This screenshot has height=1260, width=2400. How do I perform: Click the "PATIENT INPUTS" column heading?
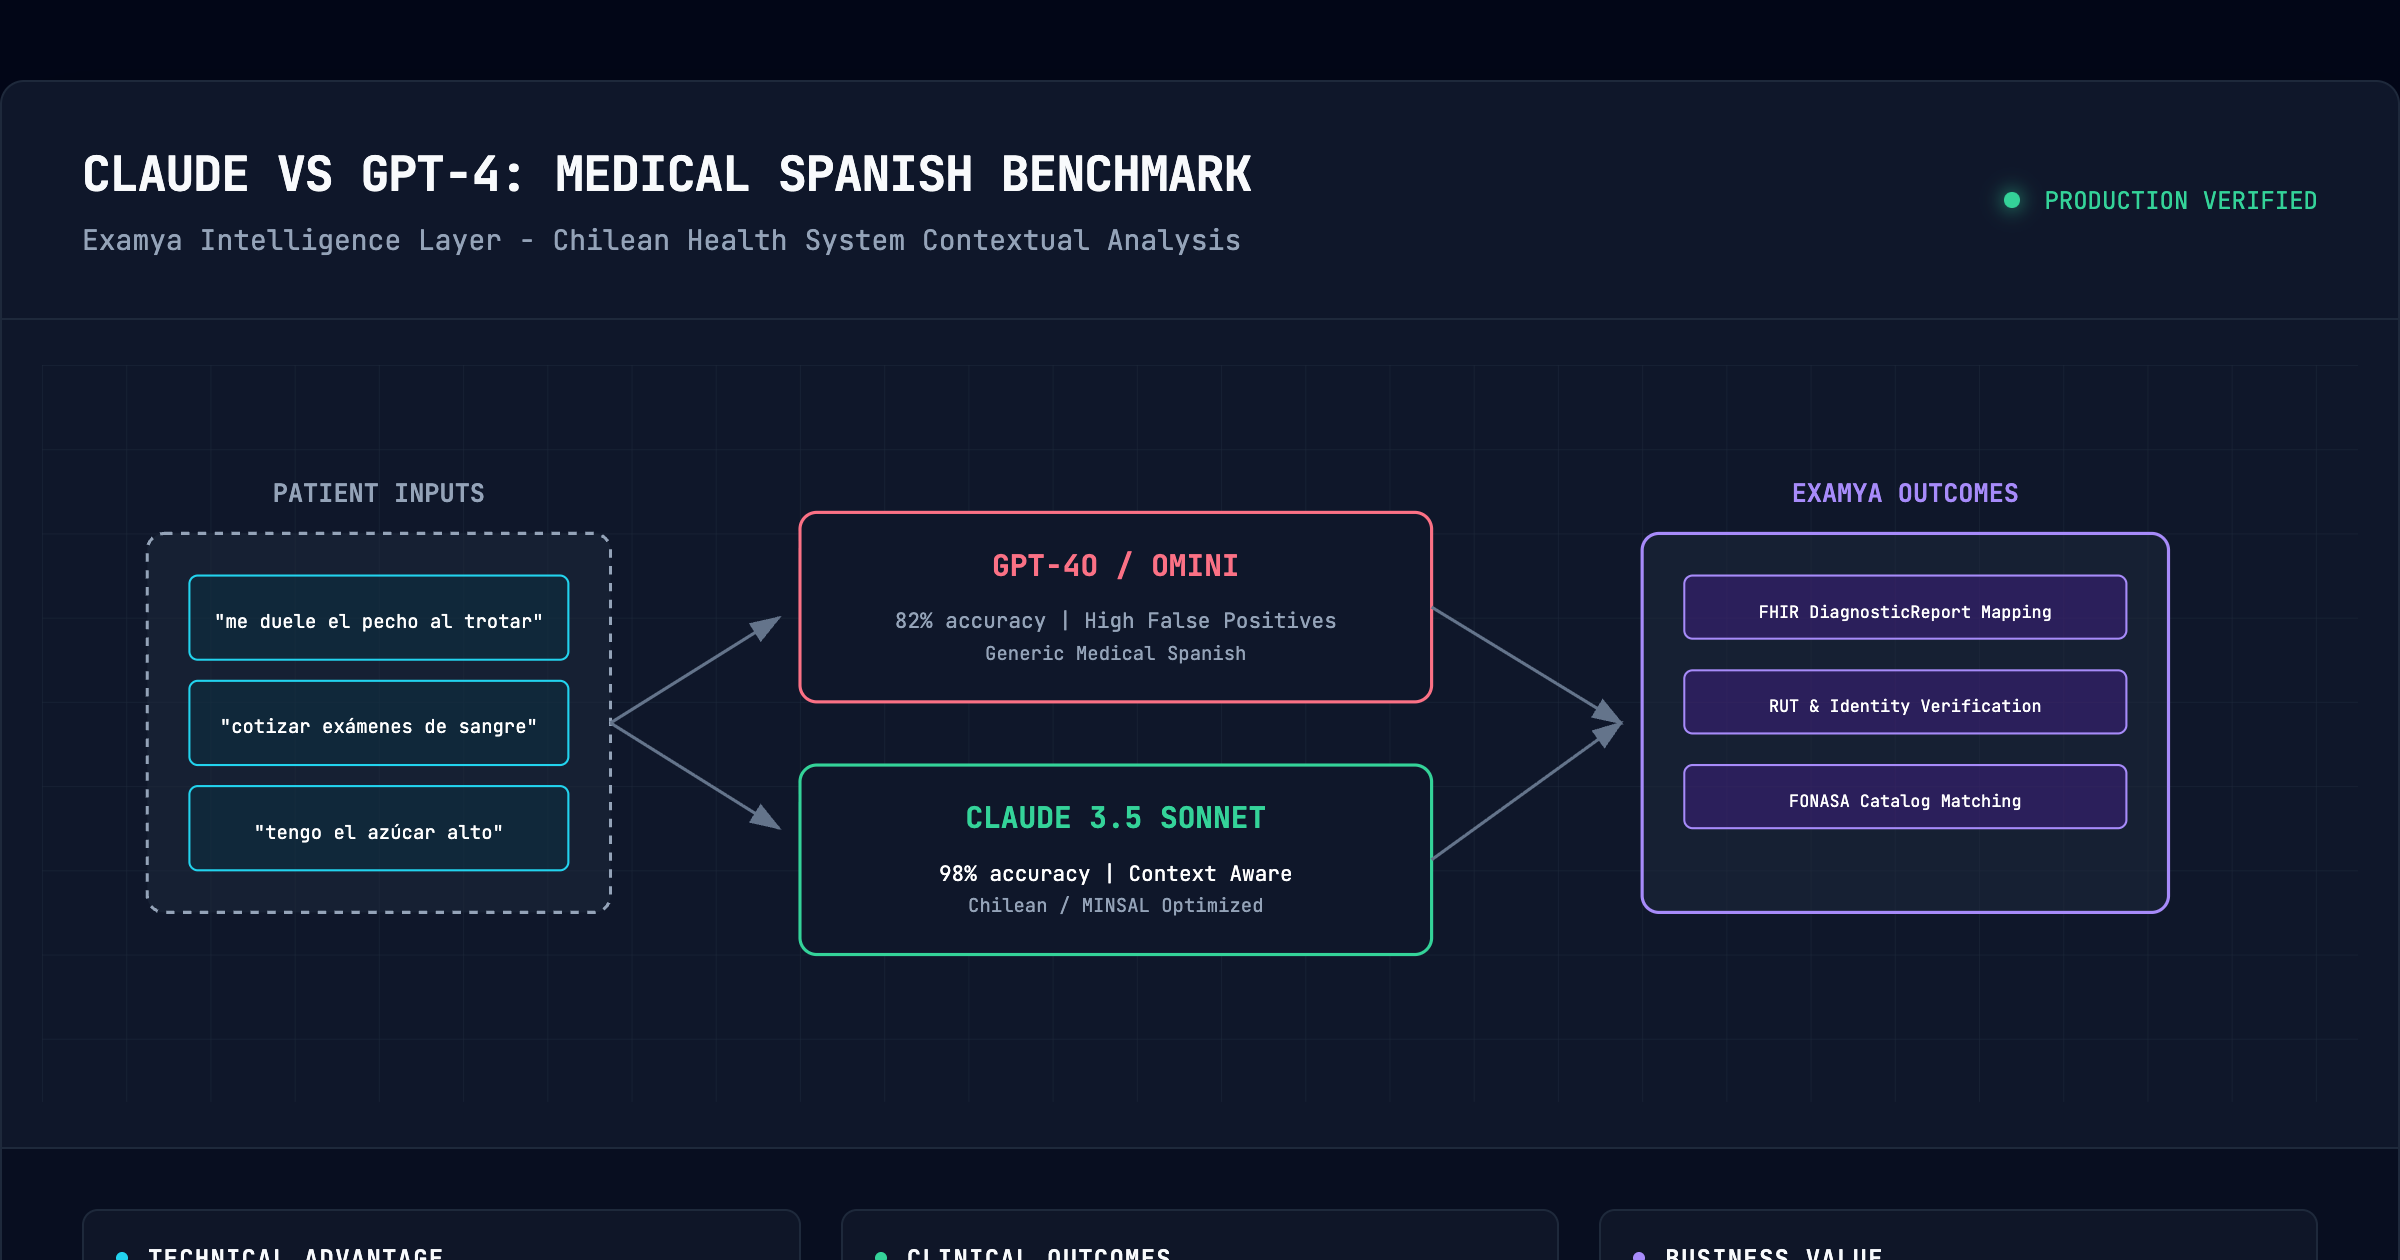click(379, 493)
